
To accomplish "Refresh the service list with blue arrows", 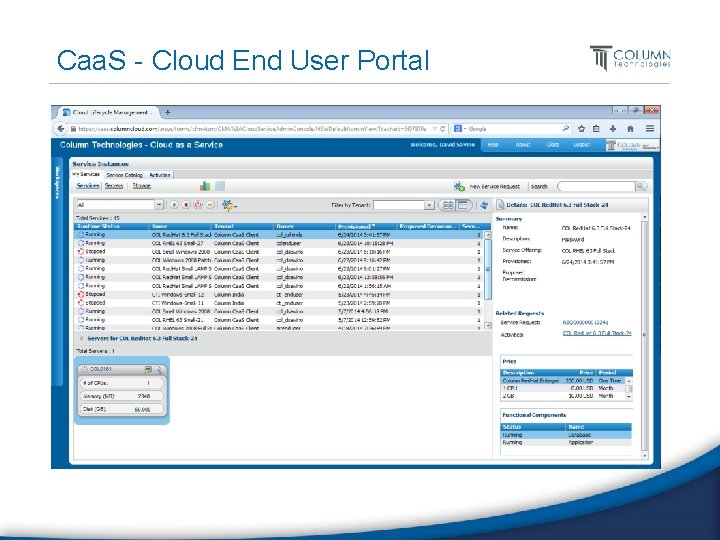I will coord(484,205).
